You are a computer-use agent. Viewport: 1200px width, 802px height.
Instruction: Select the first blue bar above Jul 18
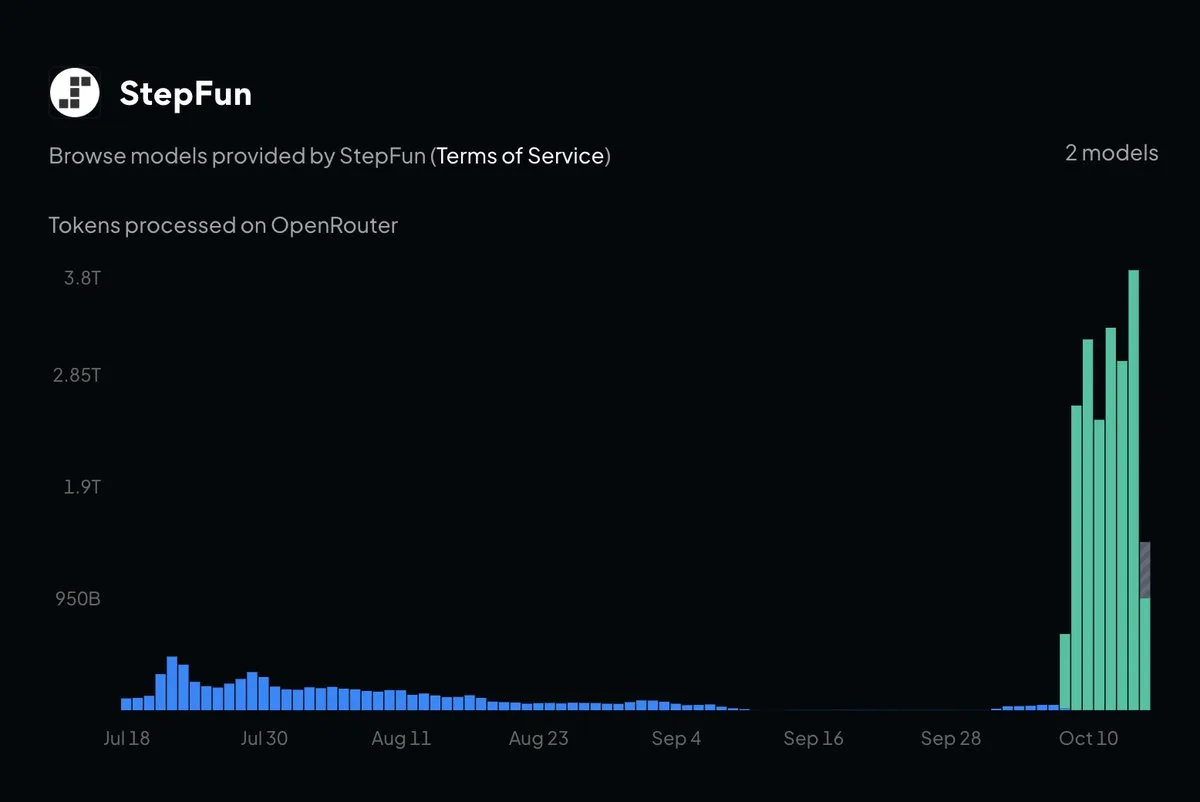(x=126, y=704)
